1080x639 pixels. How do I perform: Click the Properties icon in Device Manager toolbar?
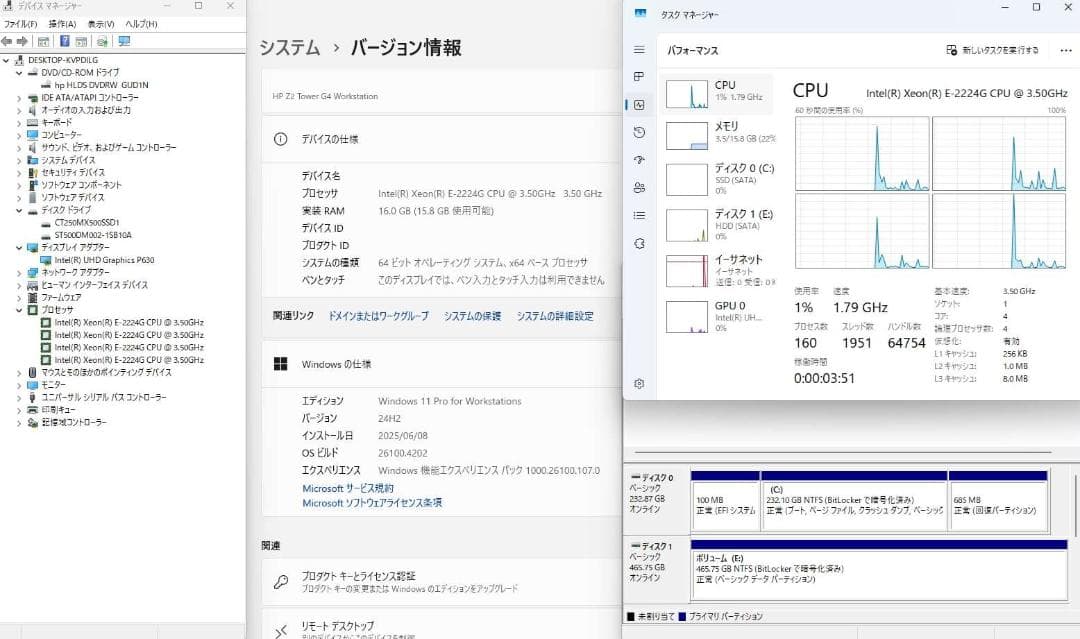coord(82,41)
